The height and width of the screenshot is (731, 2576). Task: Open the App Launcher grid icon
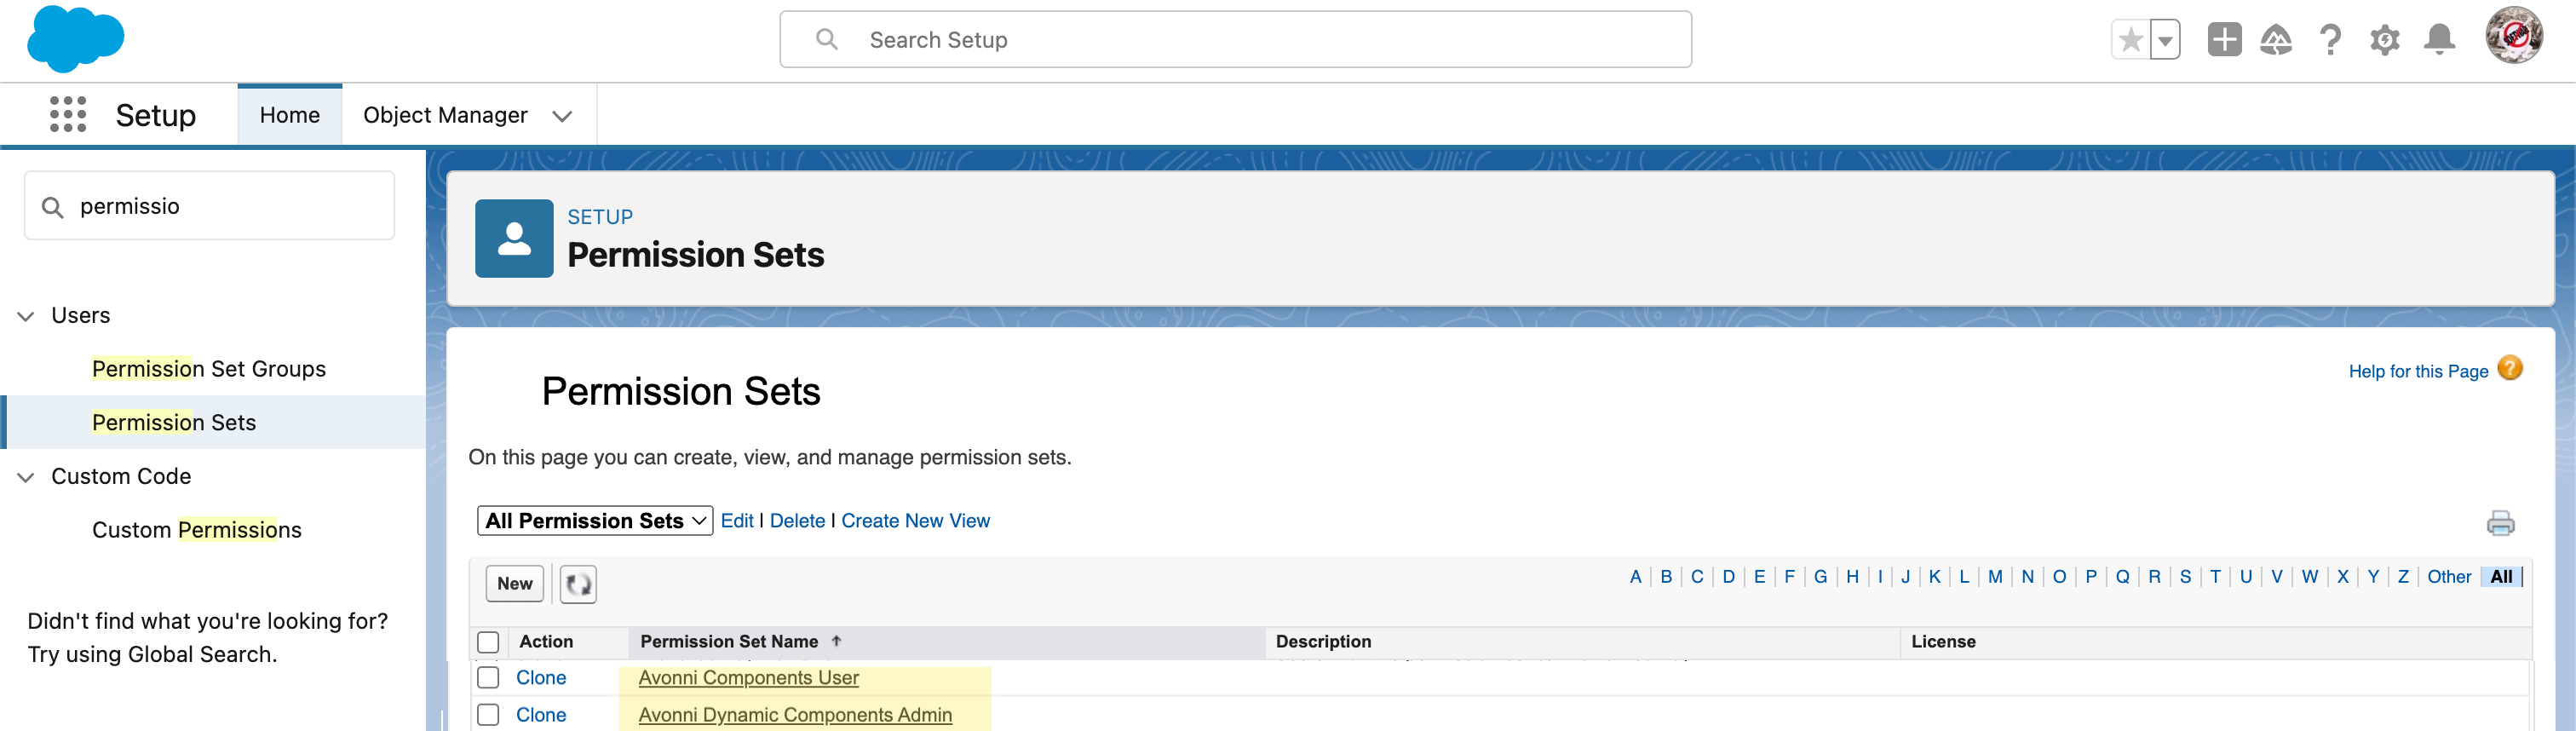pos(68,115)
